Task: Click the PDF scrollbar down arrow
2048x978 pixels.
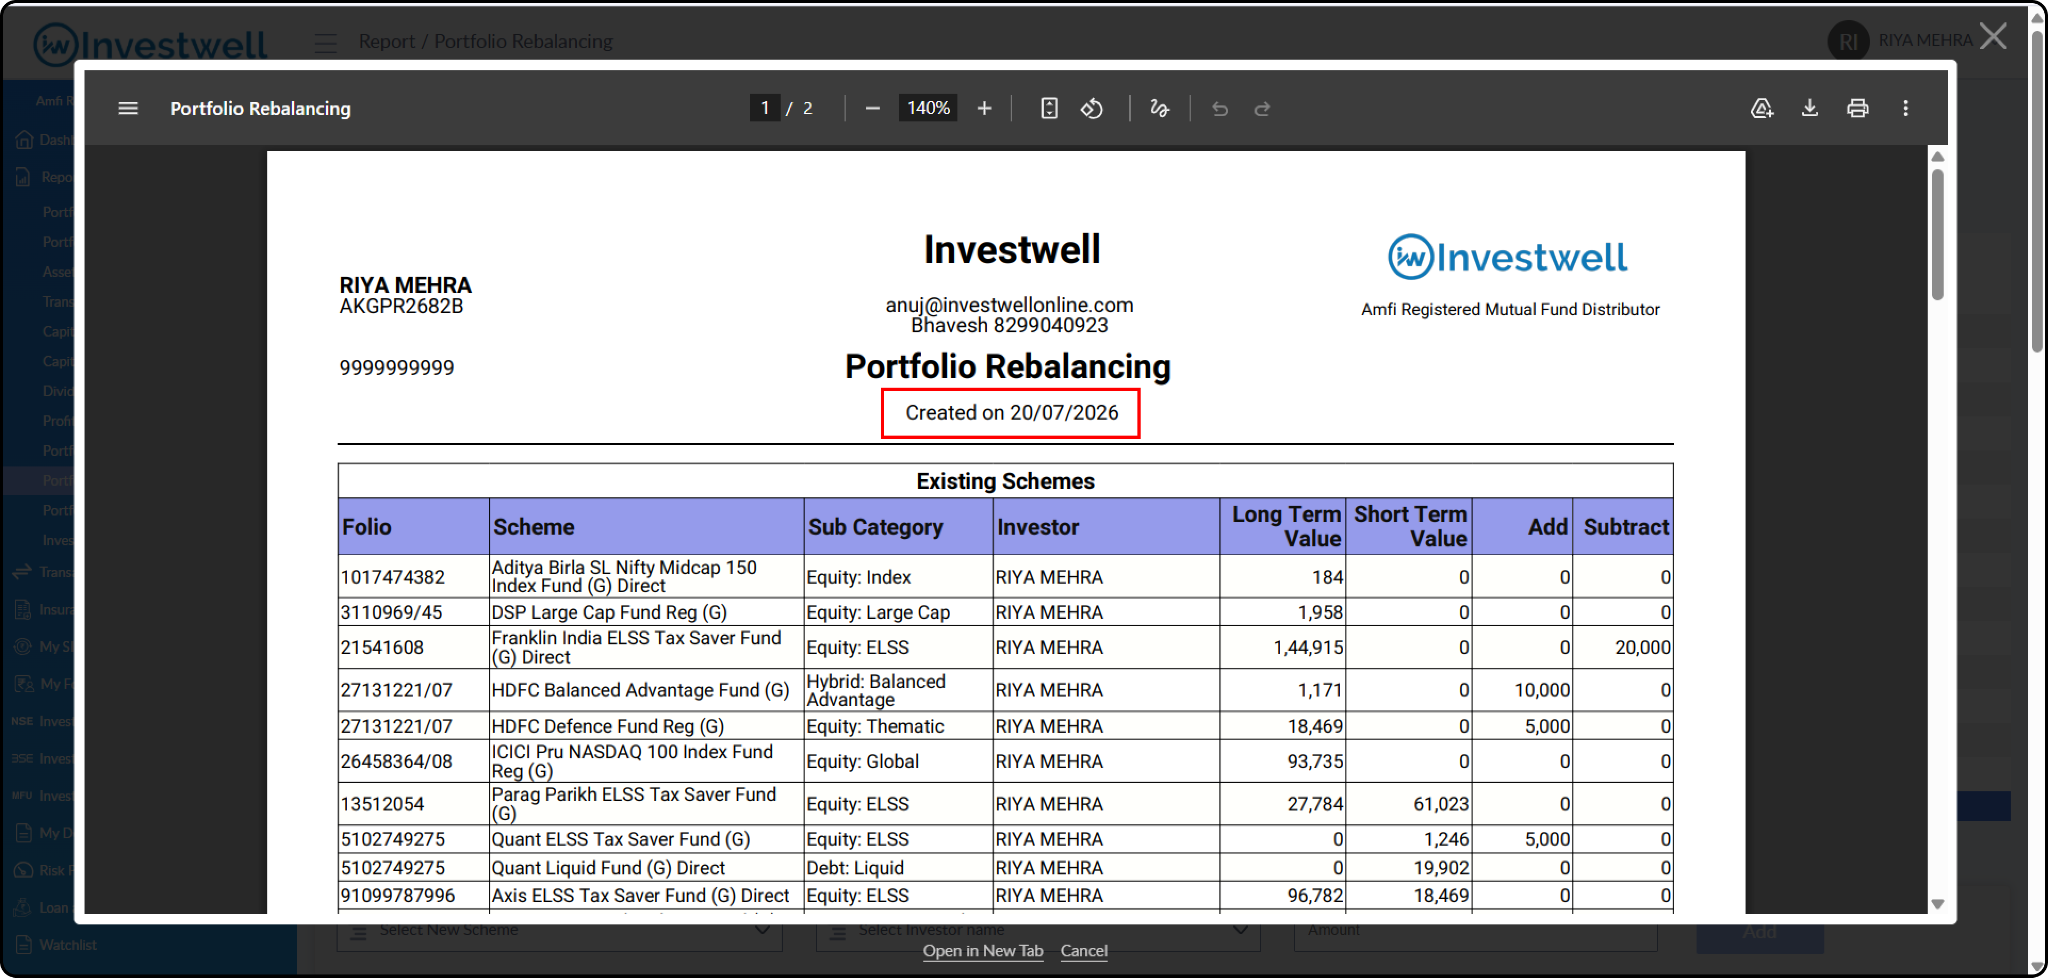Action: (x=1938, y=904)
